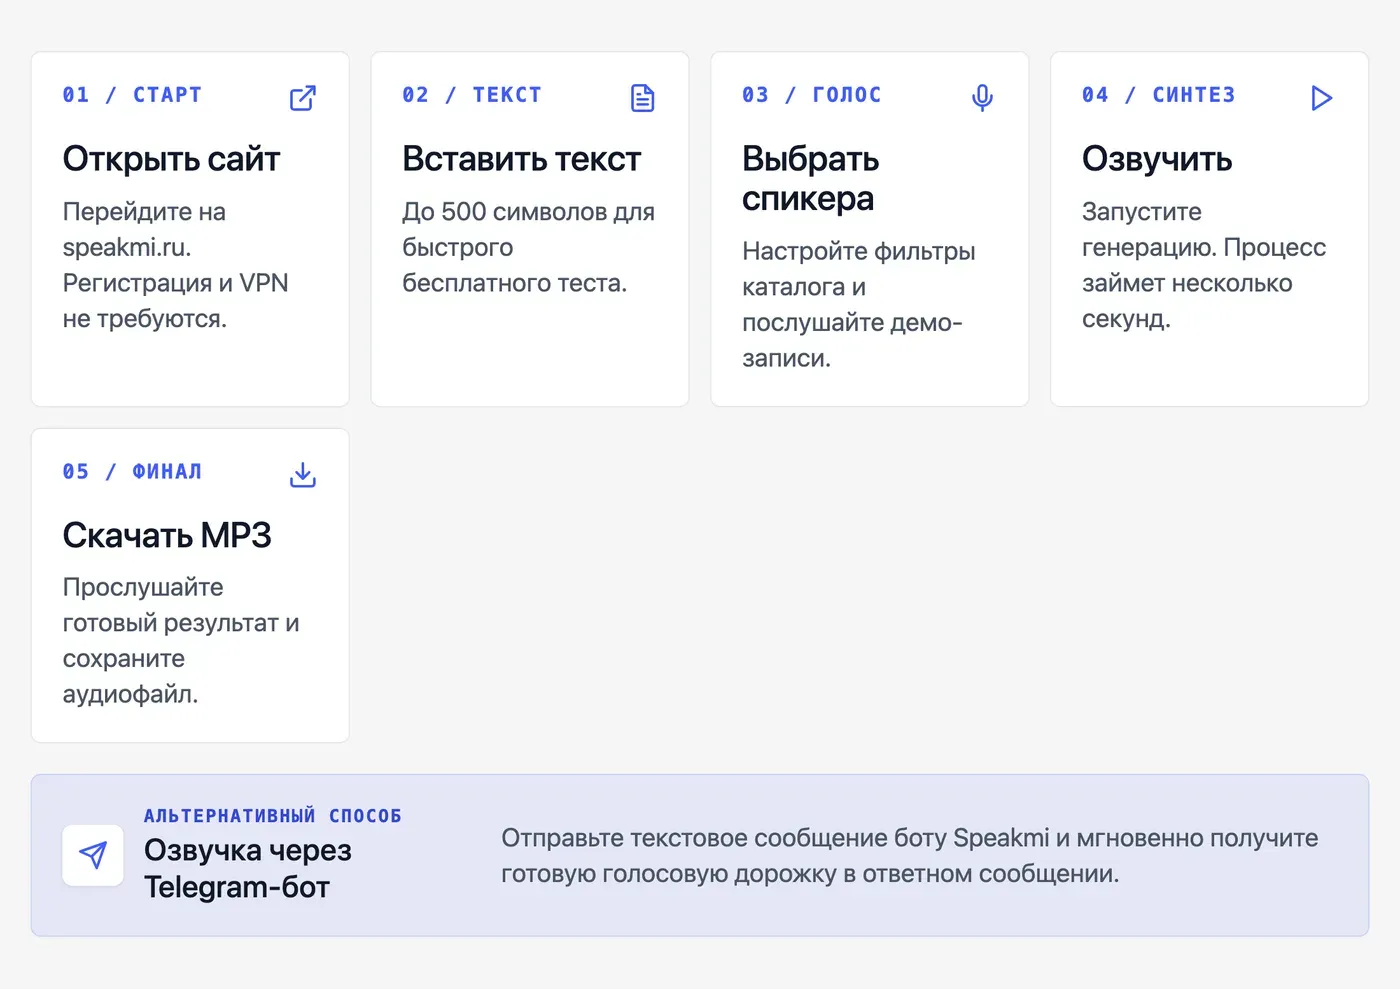This screenshot has height=989, width=1400.
Task: Click the label "02 / ТЕКСТ"
Action: (472, 95)
